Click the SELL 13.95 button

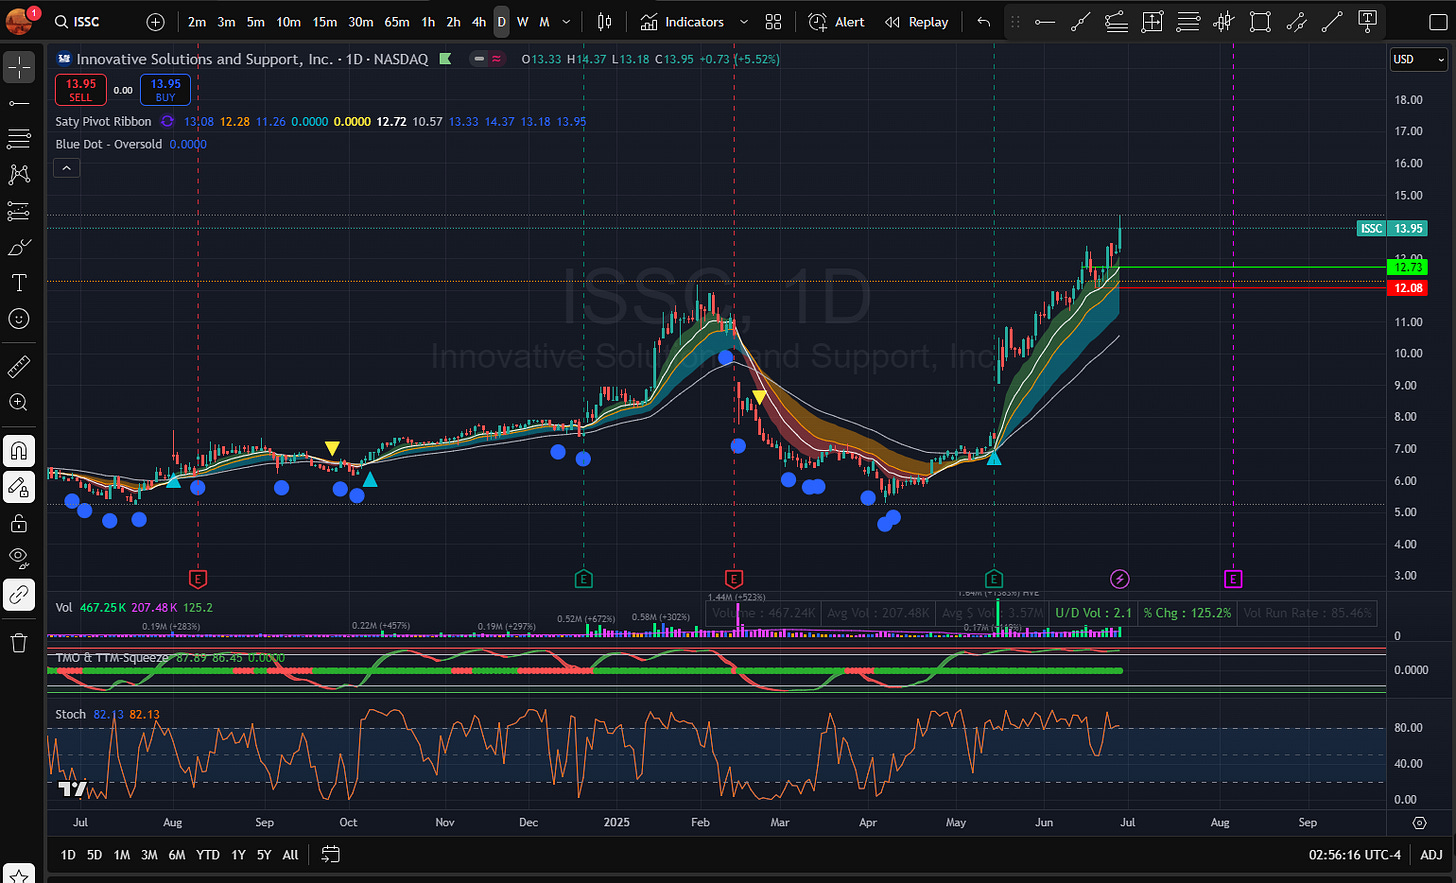point(81,90)
